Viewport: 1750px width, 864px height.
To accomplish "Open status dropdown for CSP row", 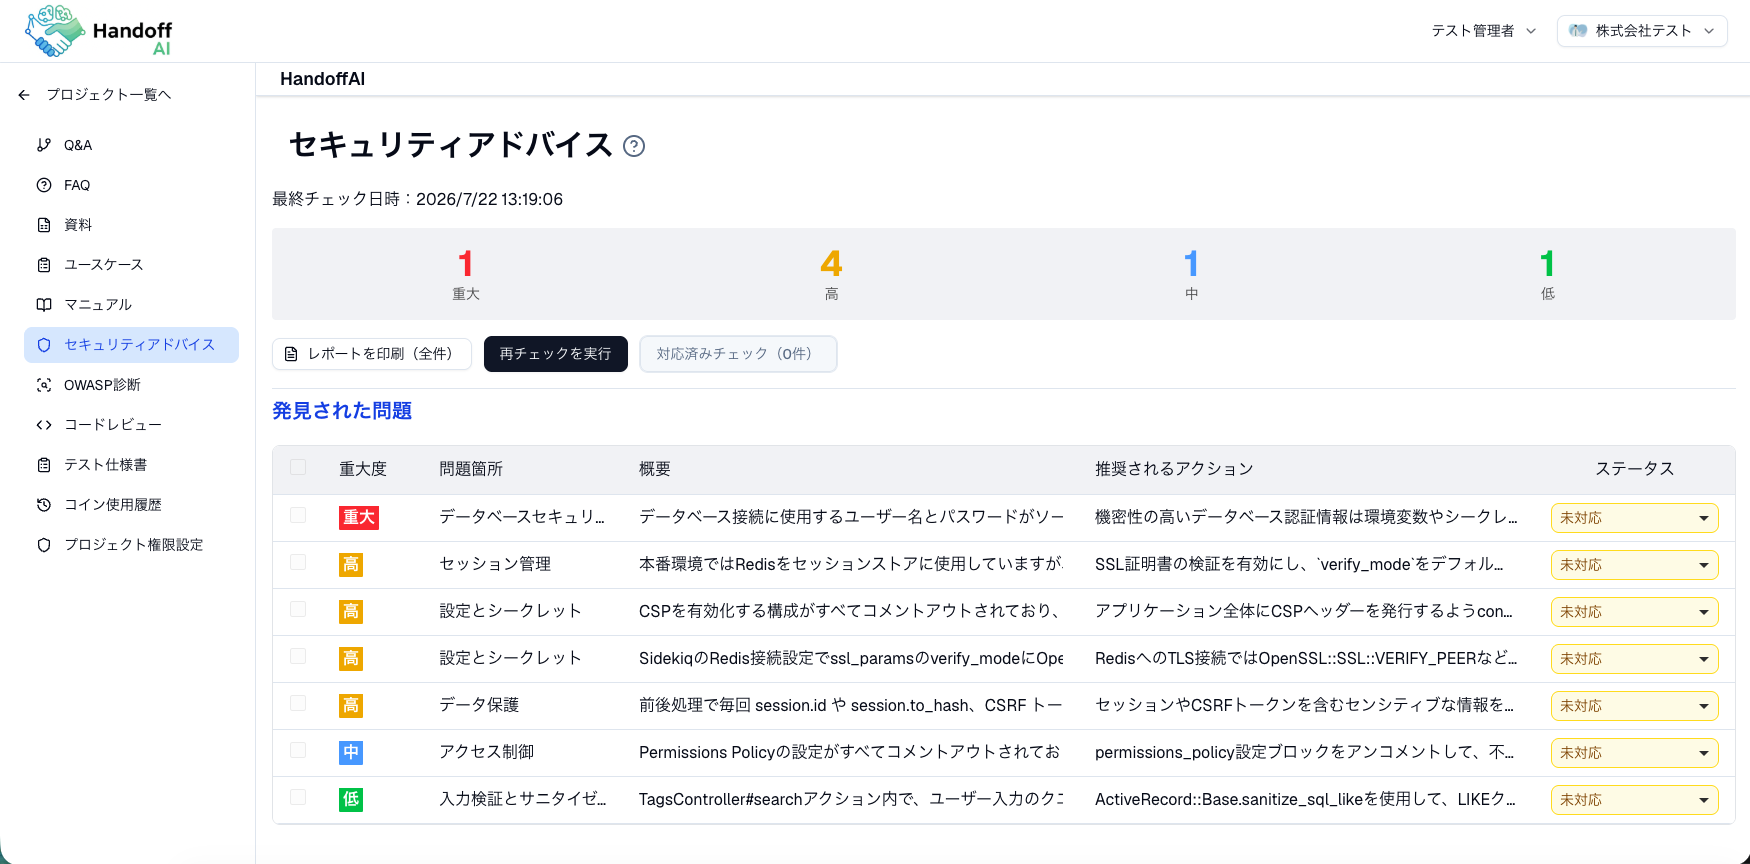I will 1634,612.
